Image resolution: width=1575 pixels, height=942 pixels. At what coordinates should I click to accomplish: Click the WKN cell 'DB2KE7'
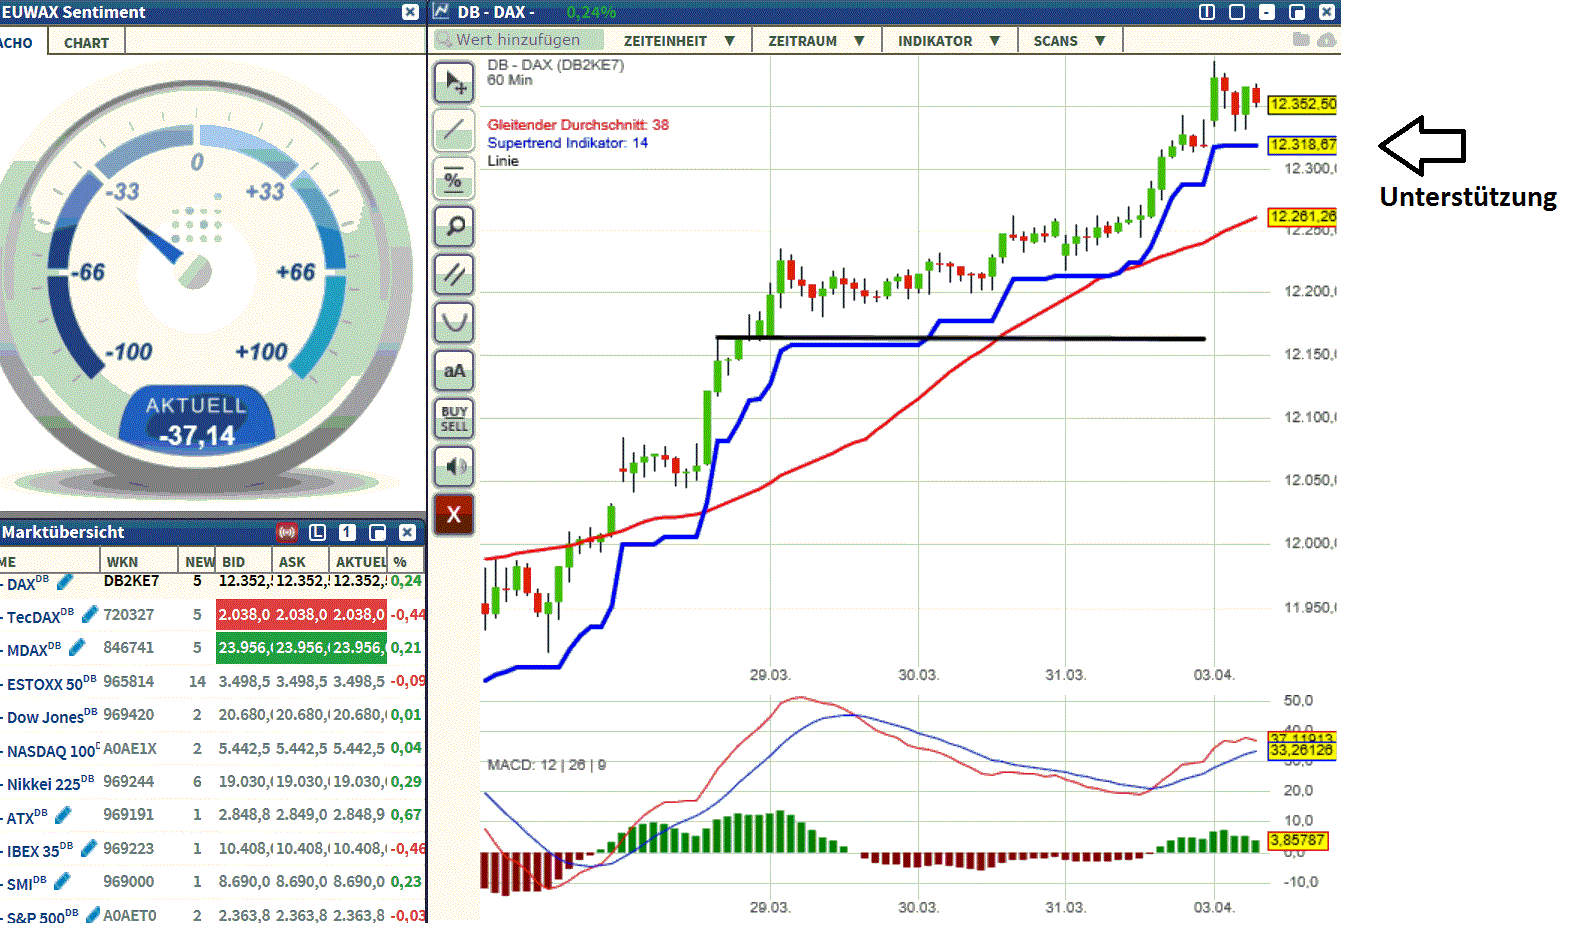coord(131,580)
